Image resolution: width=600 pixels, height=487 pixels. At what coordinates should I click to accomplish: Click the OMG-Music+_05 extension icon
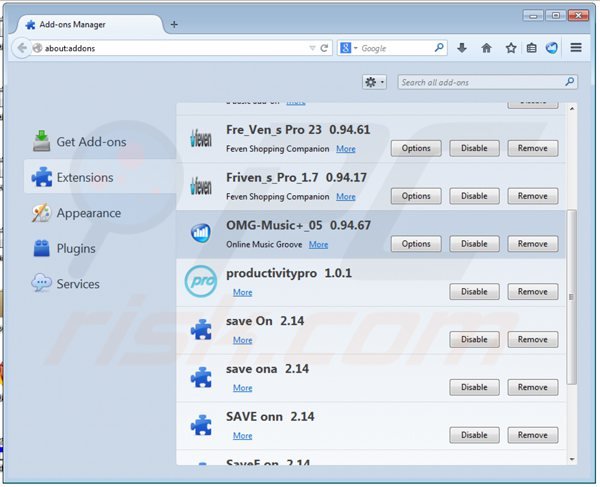201,234
